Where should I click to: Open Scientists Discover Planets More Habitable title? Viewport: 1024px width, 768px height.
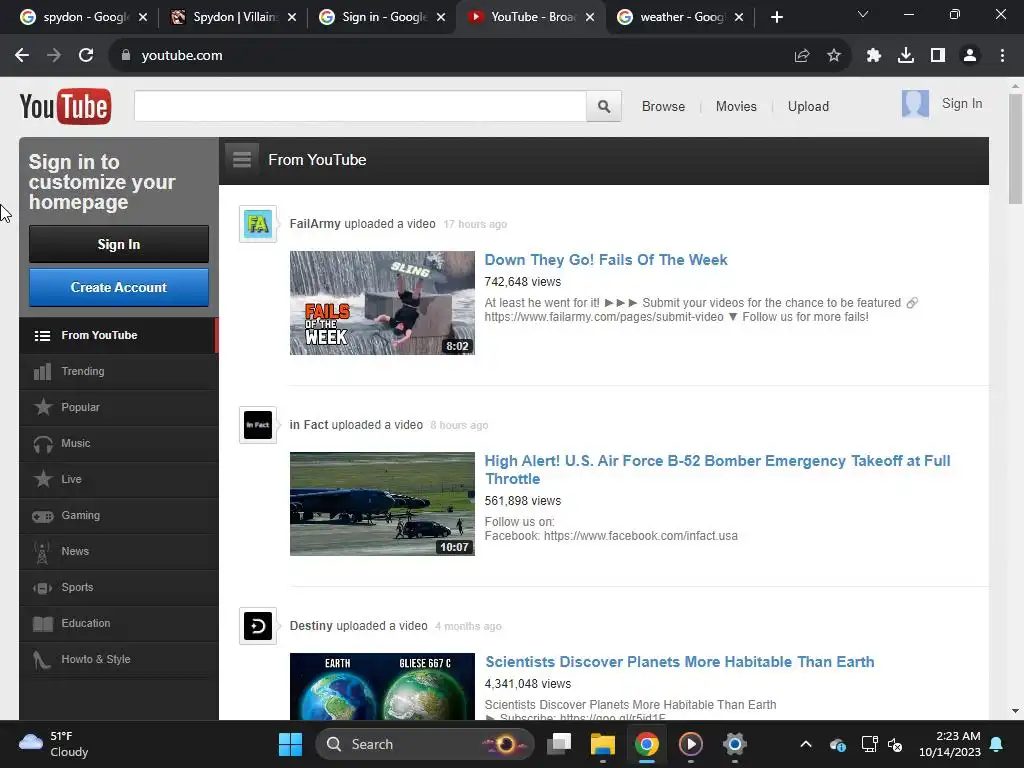679,662
